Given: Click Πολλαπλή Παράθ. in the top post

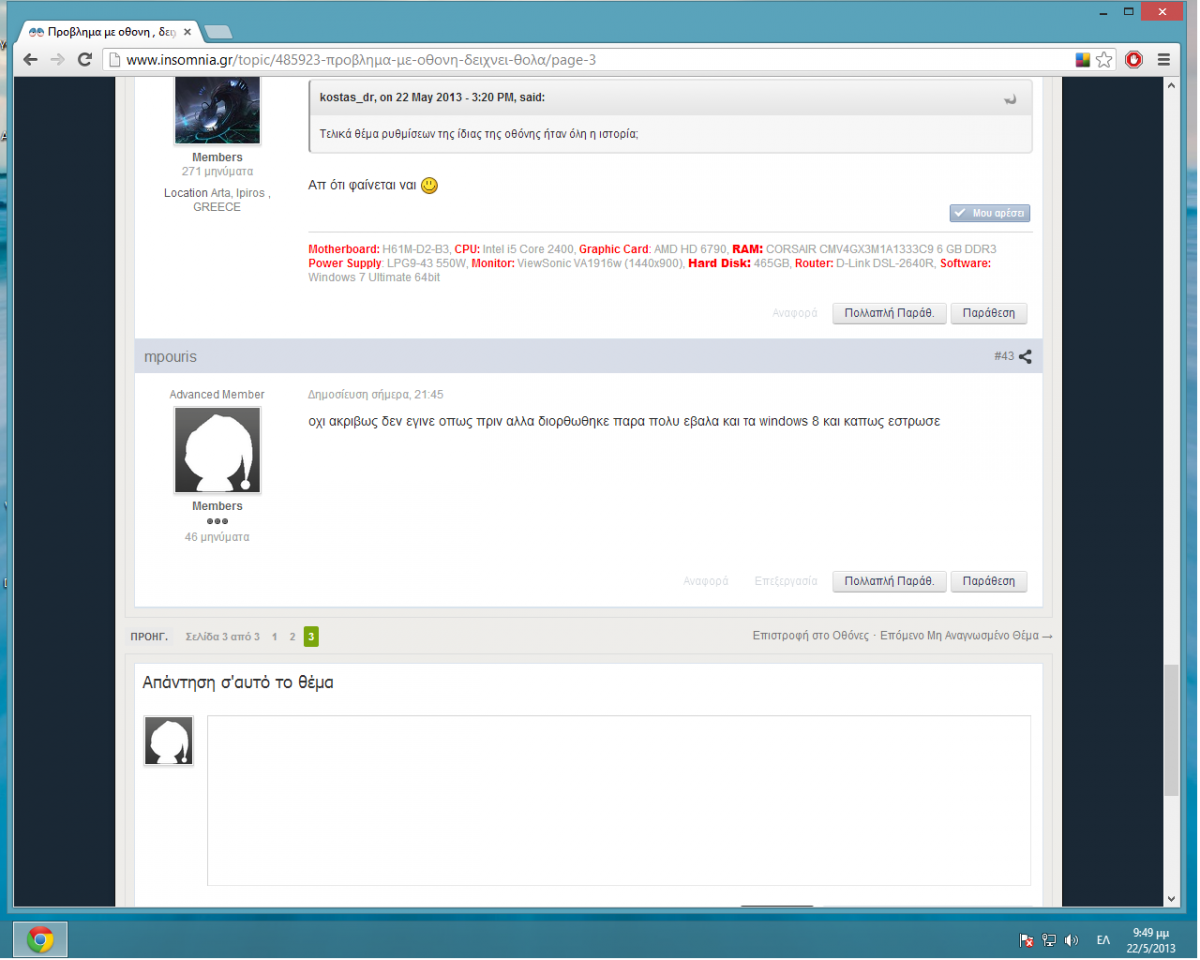Looking at the screenshot, I should [x=889, y=313].
